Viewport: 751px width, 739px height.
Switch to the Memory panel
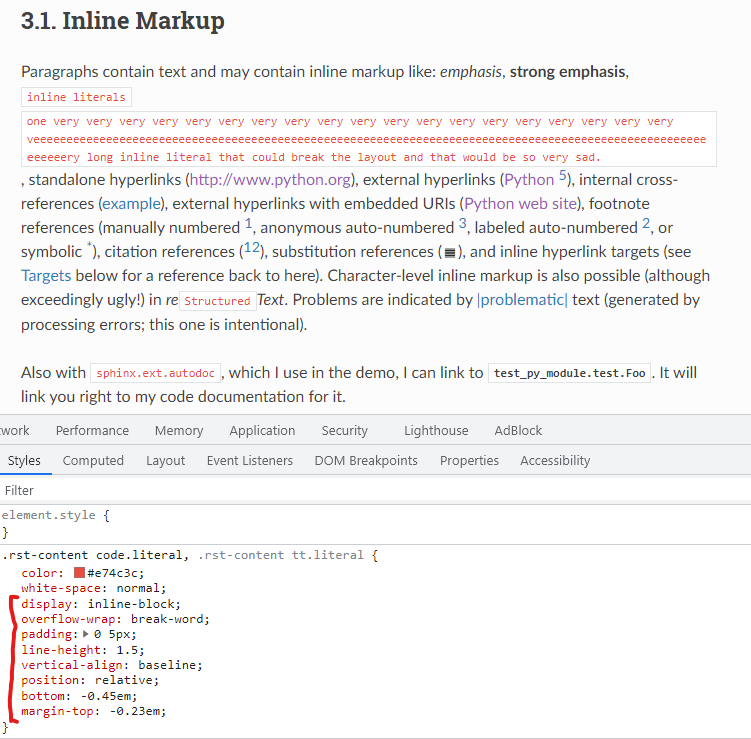pos(179,431)
